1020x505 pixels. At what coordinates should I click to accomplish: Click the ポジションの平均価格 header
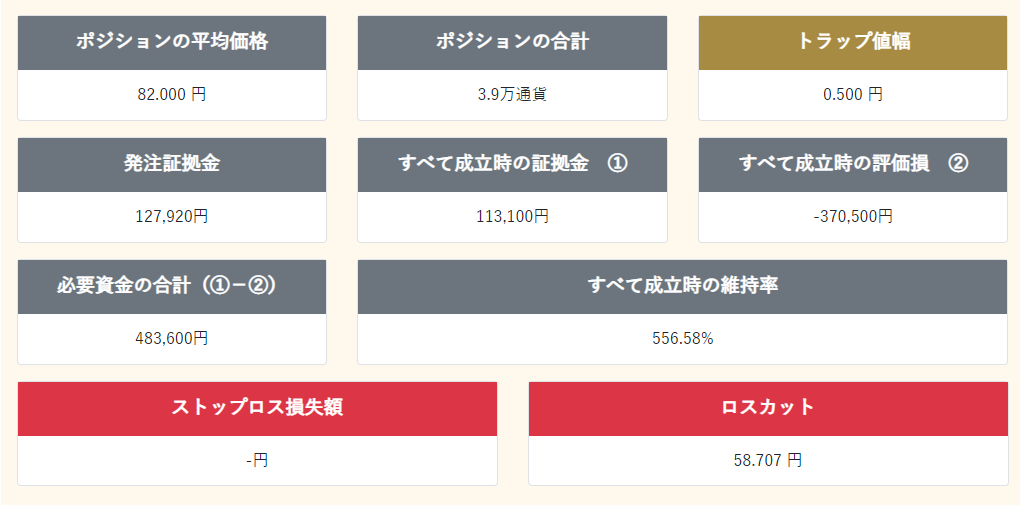(172, 42)
